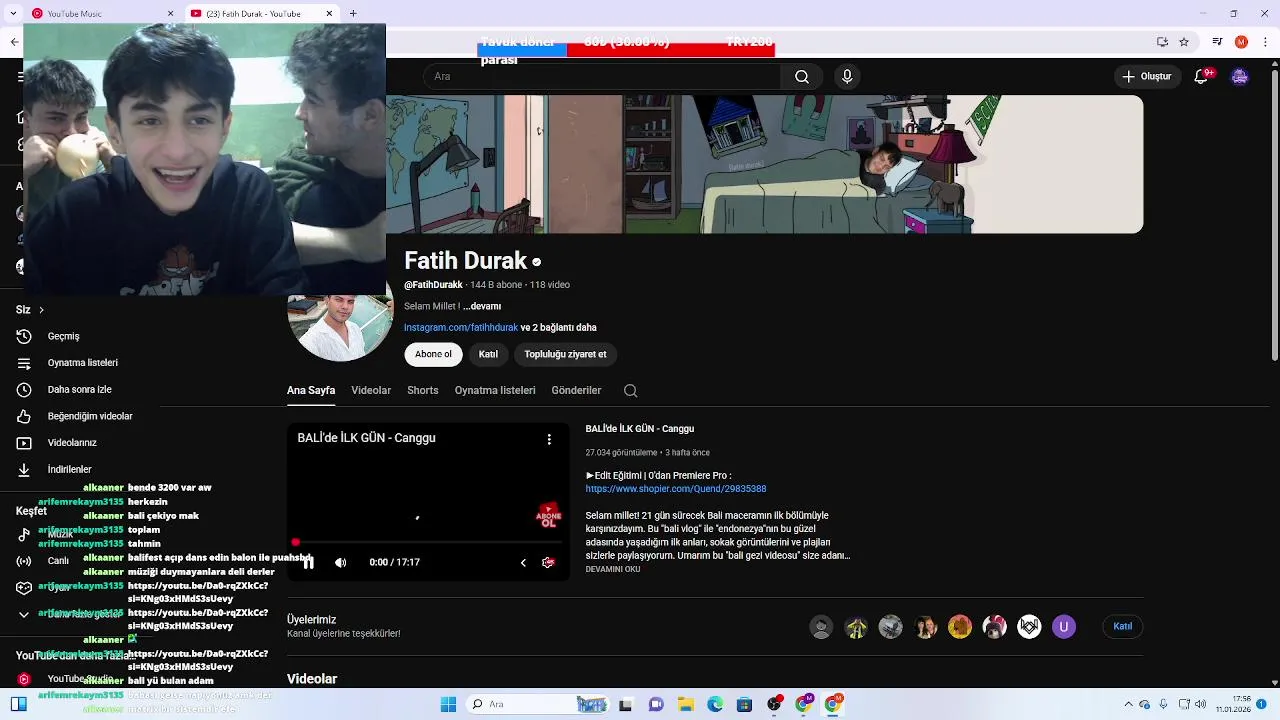The width and height of the screenshot is (1280, 720).
Task: Open Chrome profile M avatar
Action: 1241,42
